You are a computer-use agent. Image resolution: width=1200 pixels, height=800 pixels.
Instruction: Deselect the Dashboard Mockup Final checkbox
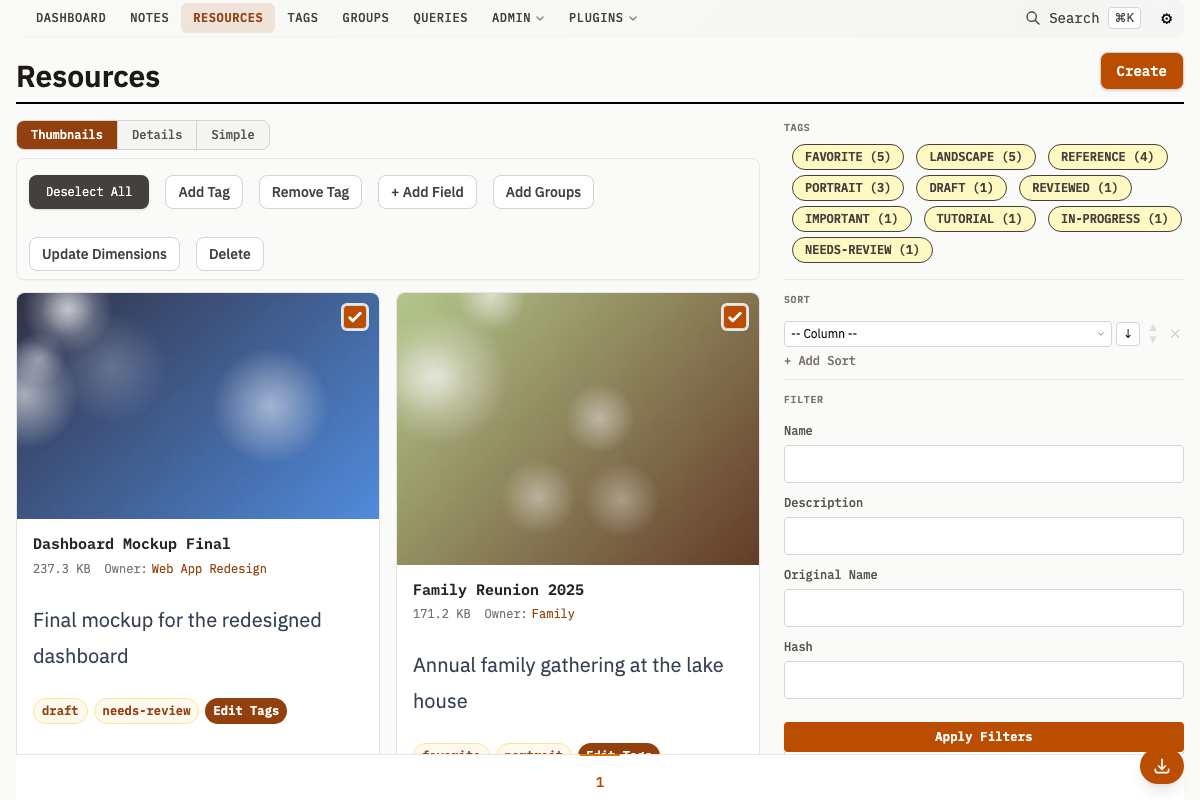(355, 317)
